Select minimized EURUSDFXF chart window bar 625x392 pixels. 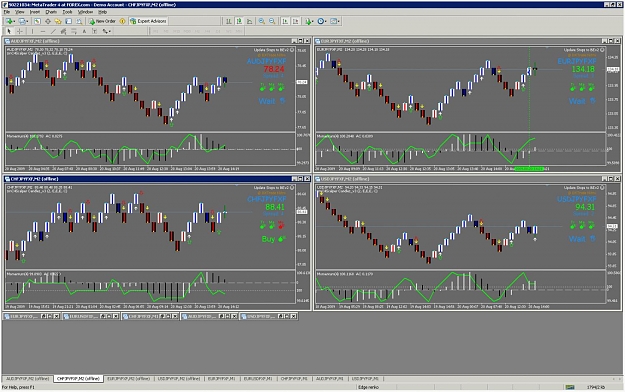[x=92, y=316]
